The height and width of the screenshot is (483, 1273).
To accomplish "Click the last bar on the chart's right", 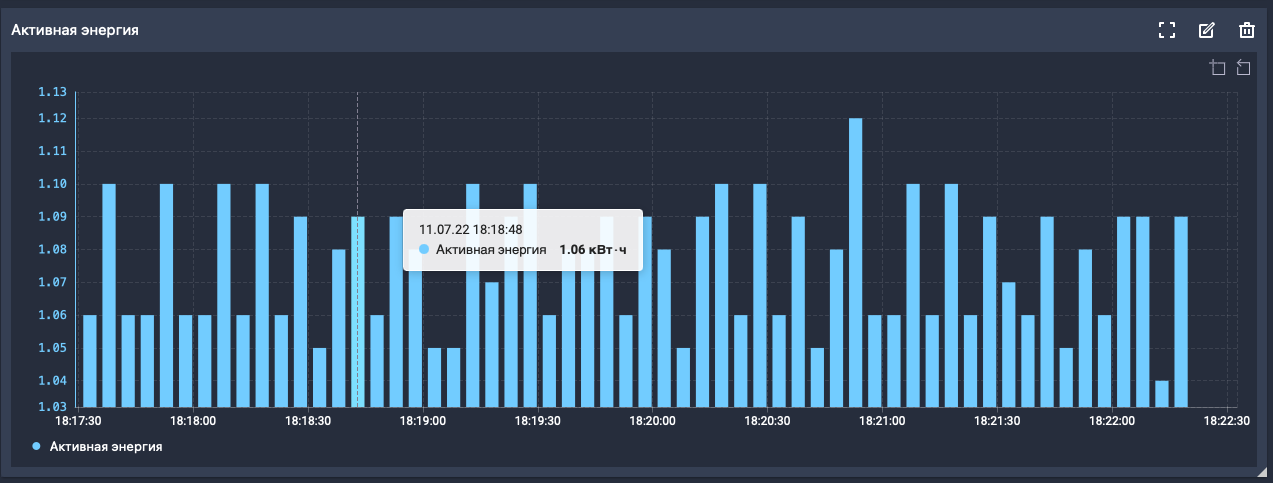I will pos(1181,312).
